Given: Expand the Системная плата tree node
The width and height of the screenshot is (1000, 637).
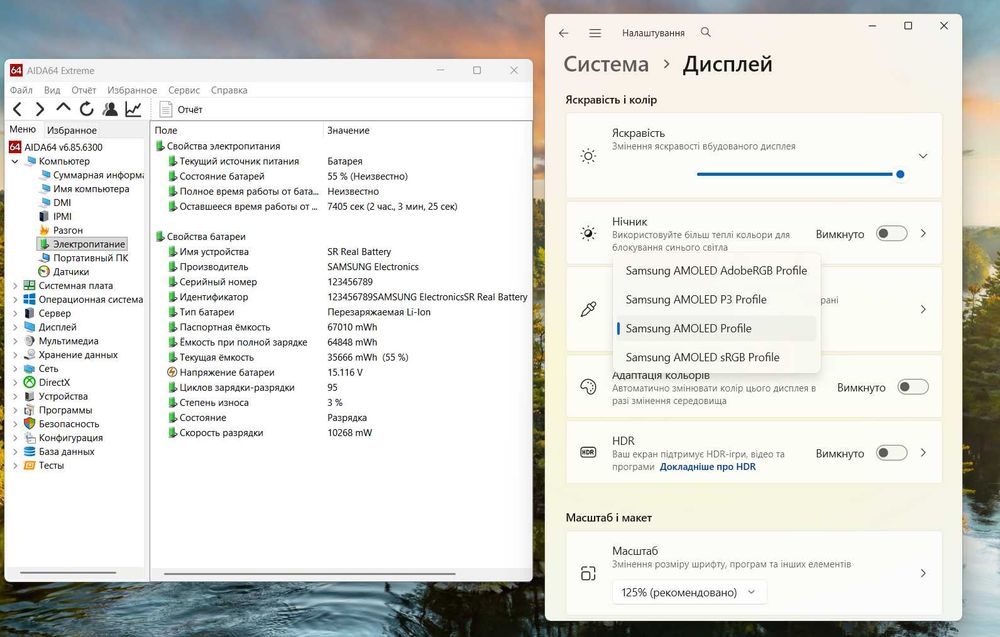Looking at the screenshot, I should (15, 286).
